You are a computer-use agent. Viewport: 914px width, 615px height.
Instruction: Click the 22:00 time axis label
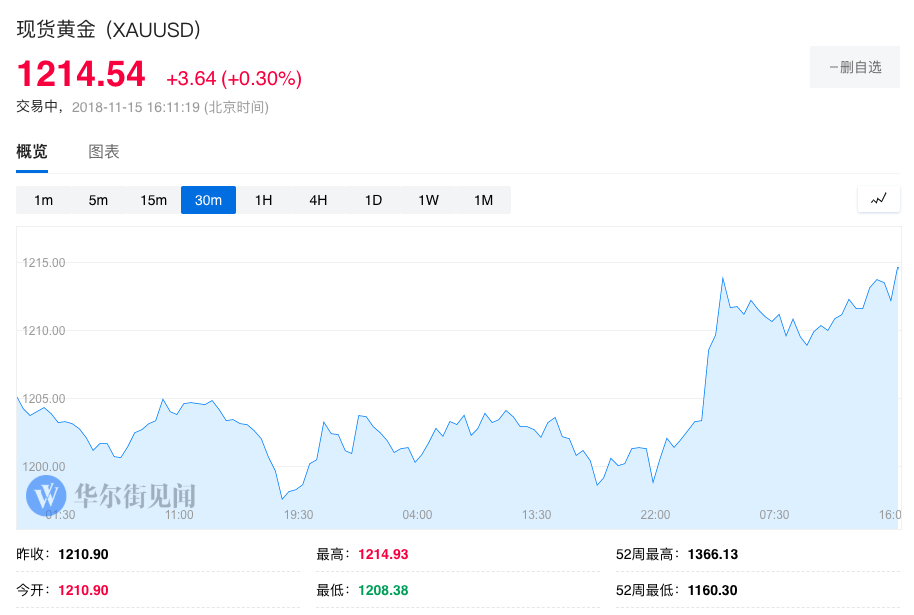pos(655,515)
